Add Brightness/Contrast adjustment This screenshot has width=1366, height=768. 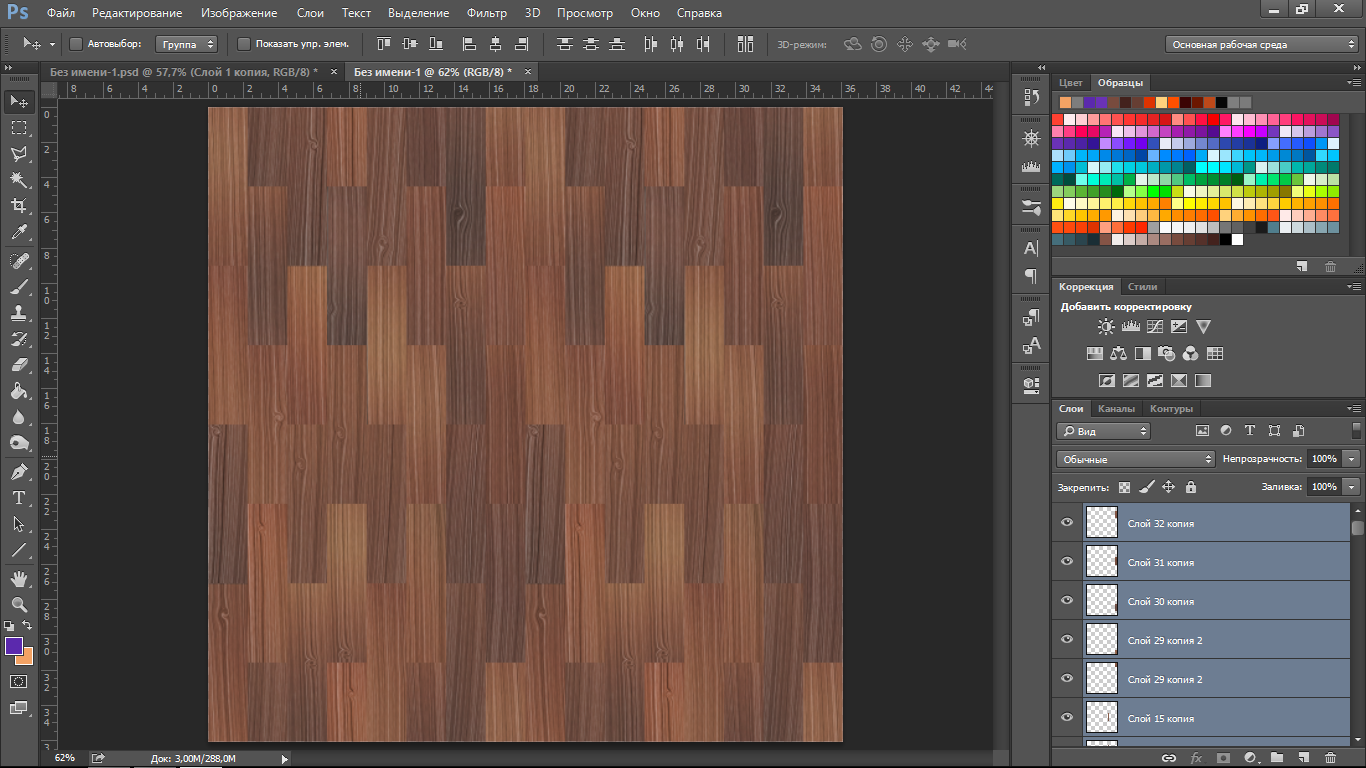tap(1106, 327)
